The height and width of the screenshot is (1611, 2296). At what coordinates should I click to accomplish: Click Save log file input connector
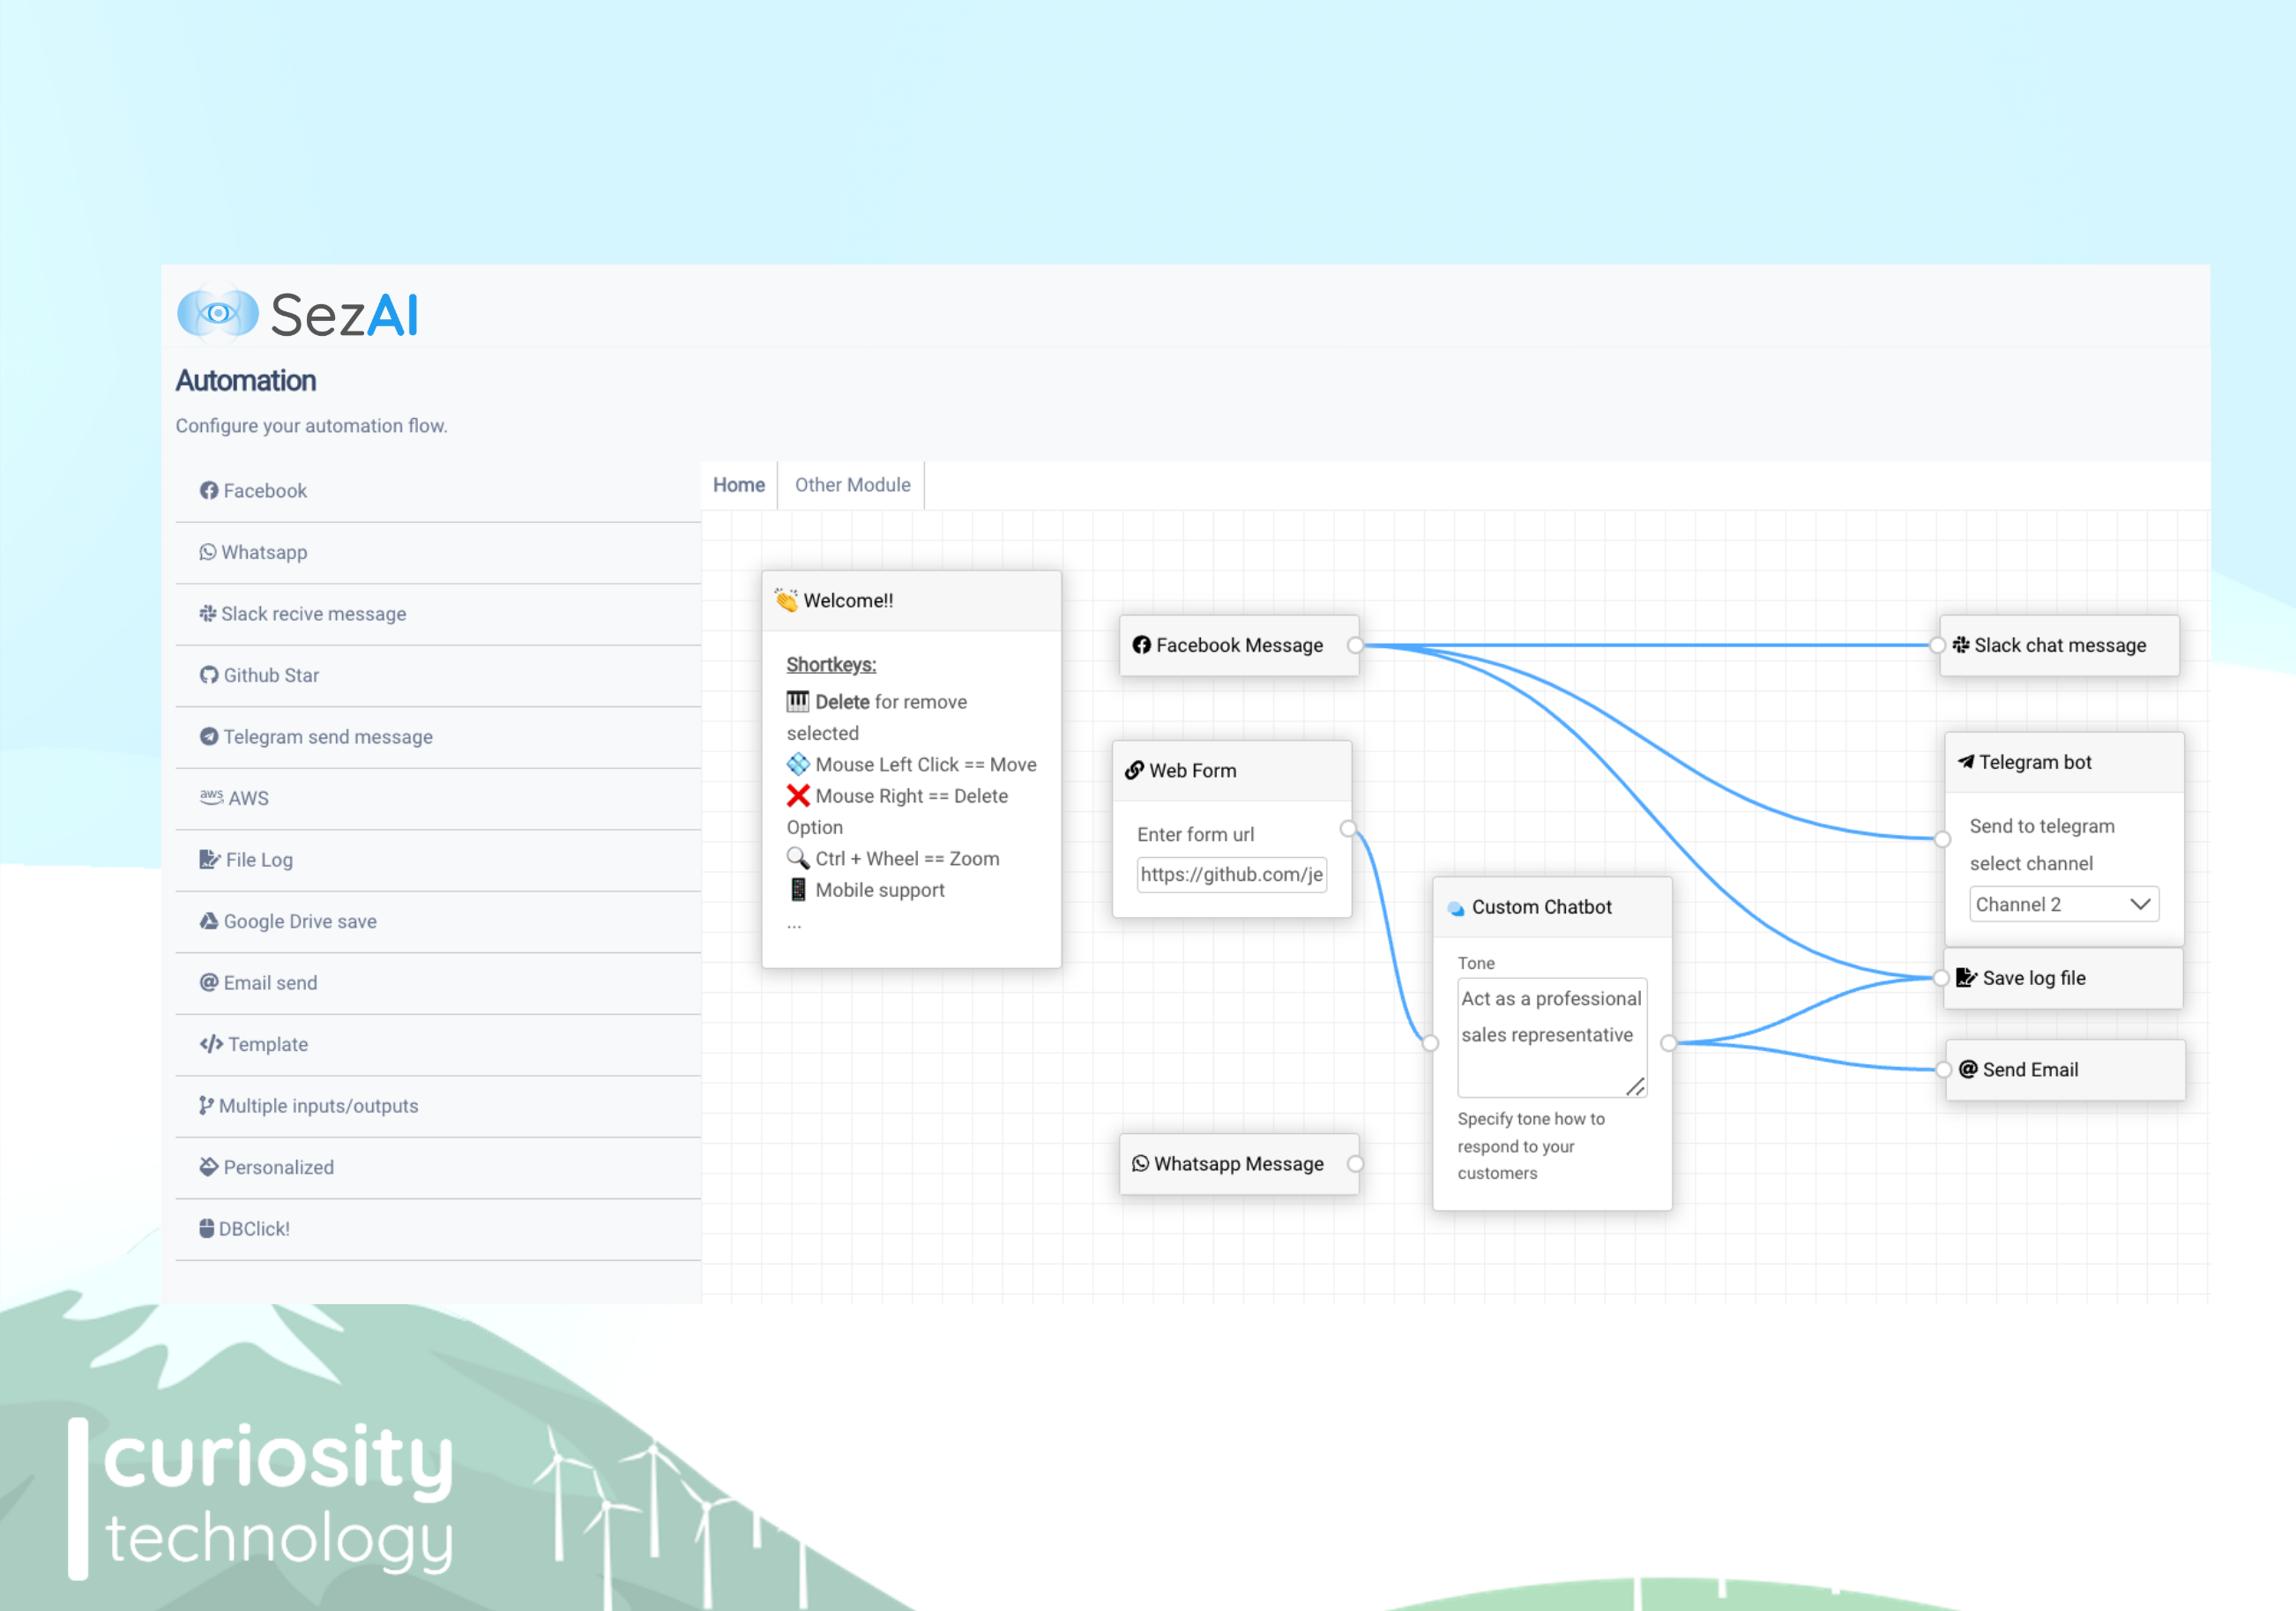coord(1941,978)
